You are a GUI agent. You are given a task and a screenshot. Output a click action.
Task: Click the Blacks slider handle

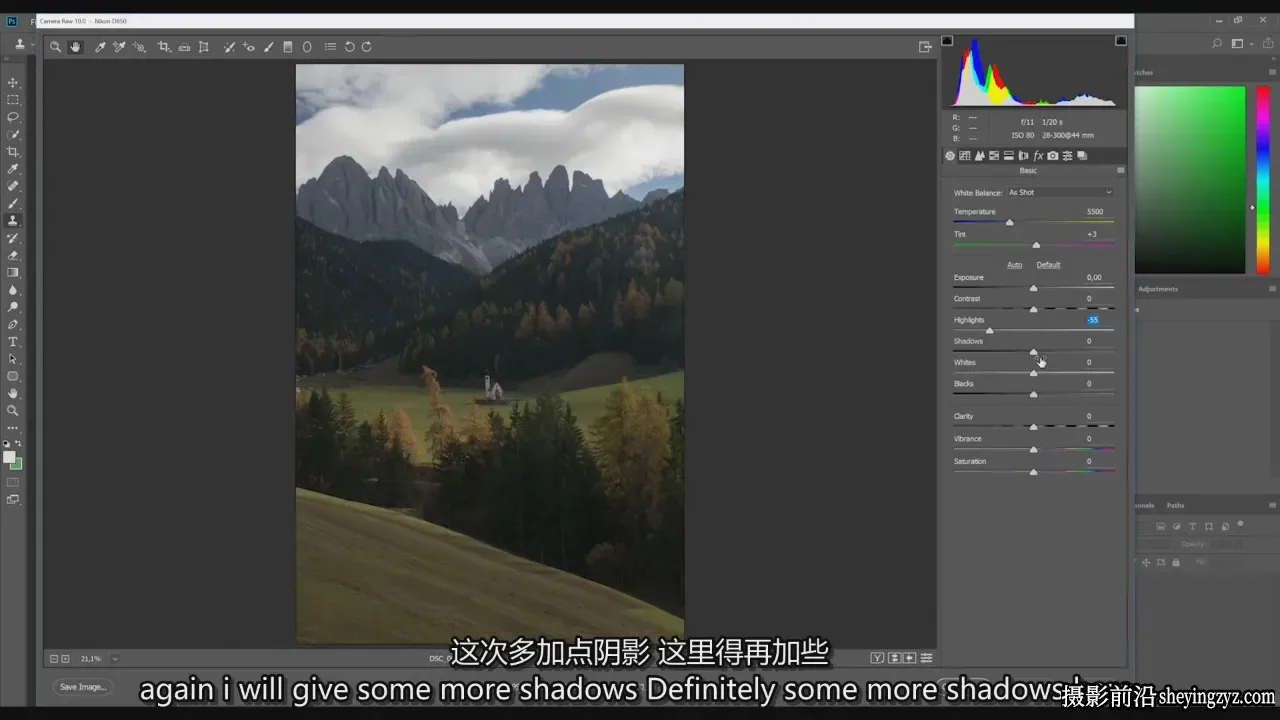pyautogui.click(x=1033, y=394)
